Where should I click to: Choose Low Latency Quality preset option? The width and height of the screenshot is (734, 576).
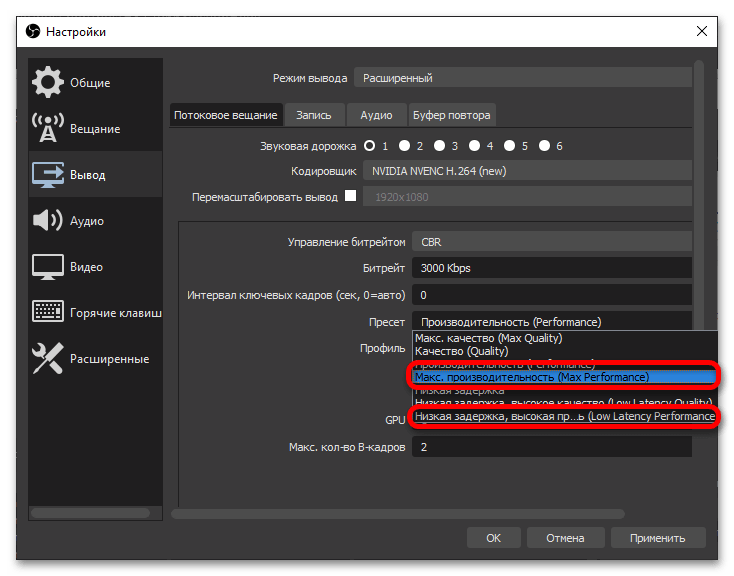click(x=564, y=403)
